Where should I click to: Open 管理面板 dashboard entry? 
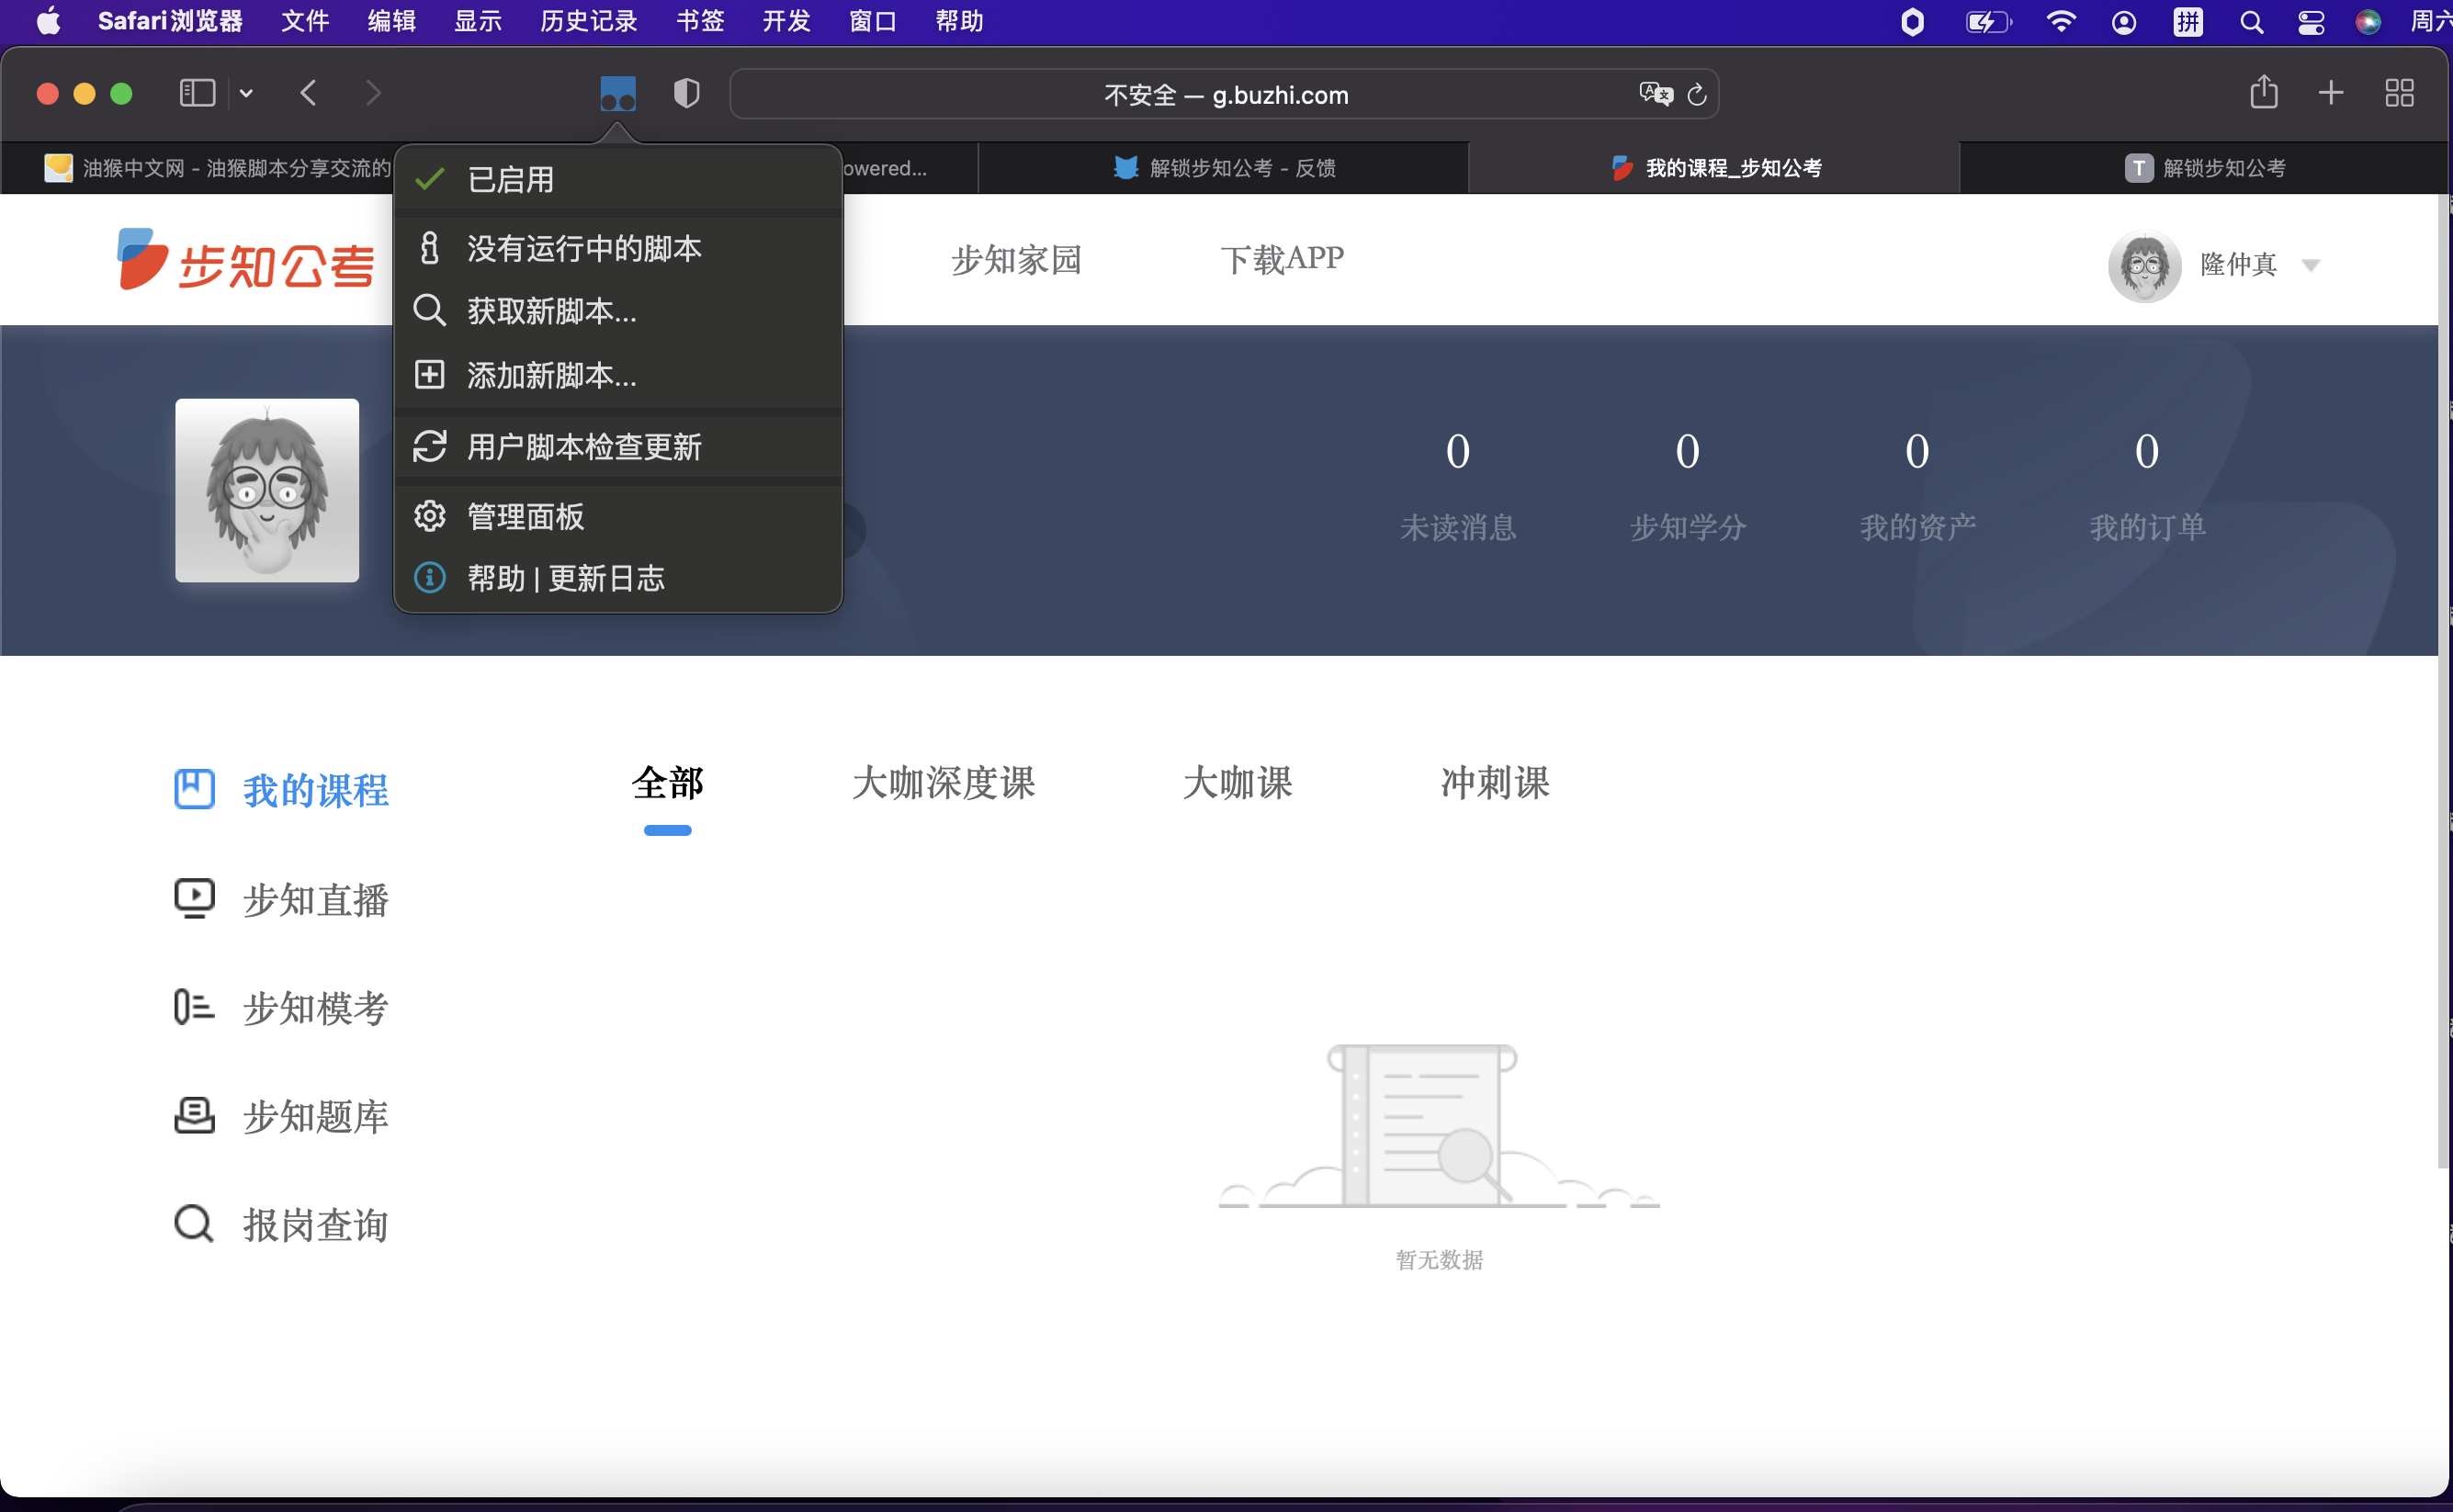pyautogui.click(x=618, y=516)
